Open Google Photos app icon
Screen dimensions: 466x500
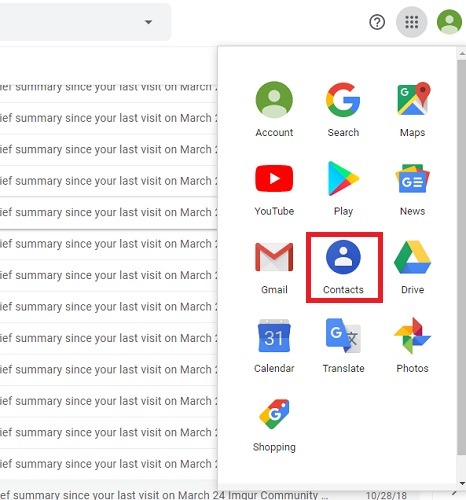(x=412, y=345)
